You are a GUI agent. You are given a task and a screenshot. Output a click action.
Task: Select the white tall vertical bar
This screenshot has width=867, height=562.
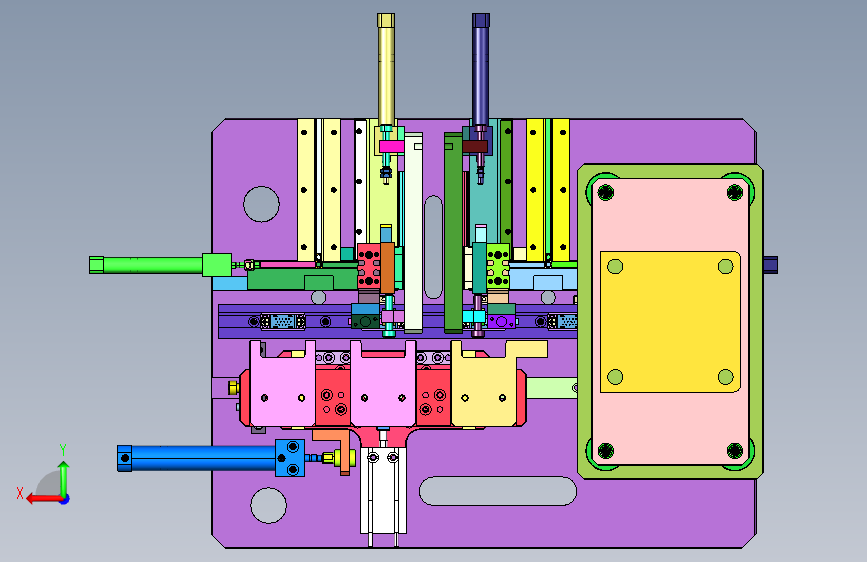[x=413, y=232]
